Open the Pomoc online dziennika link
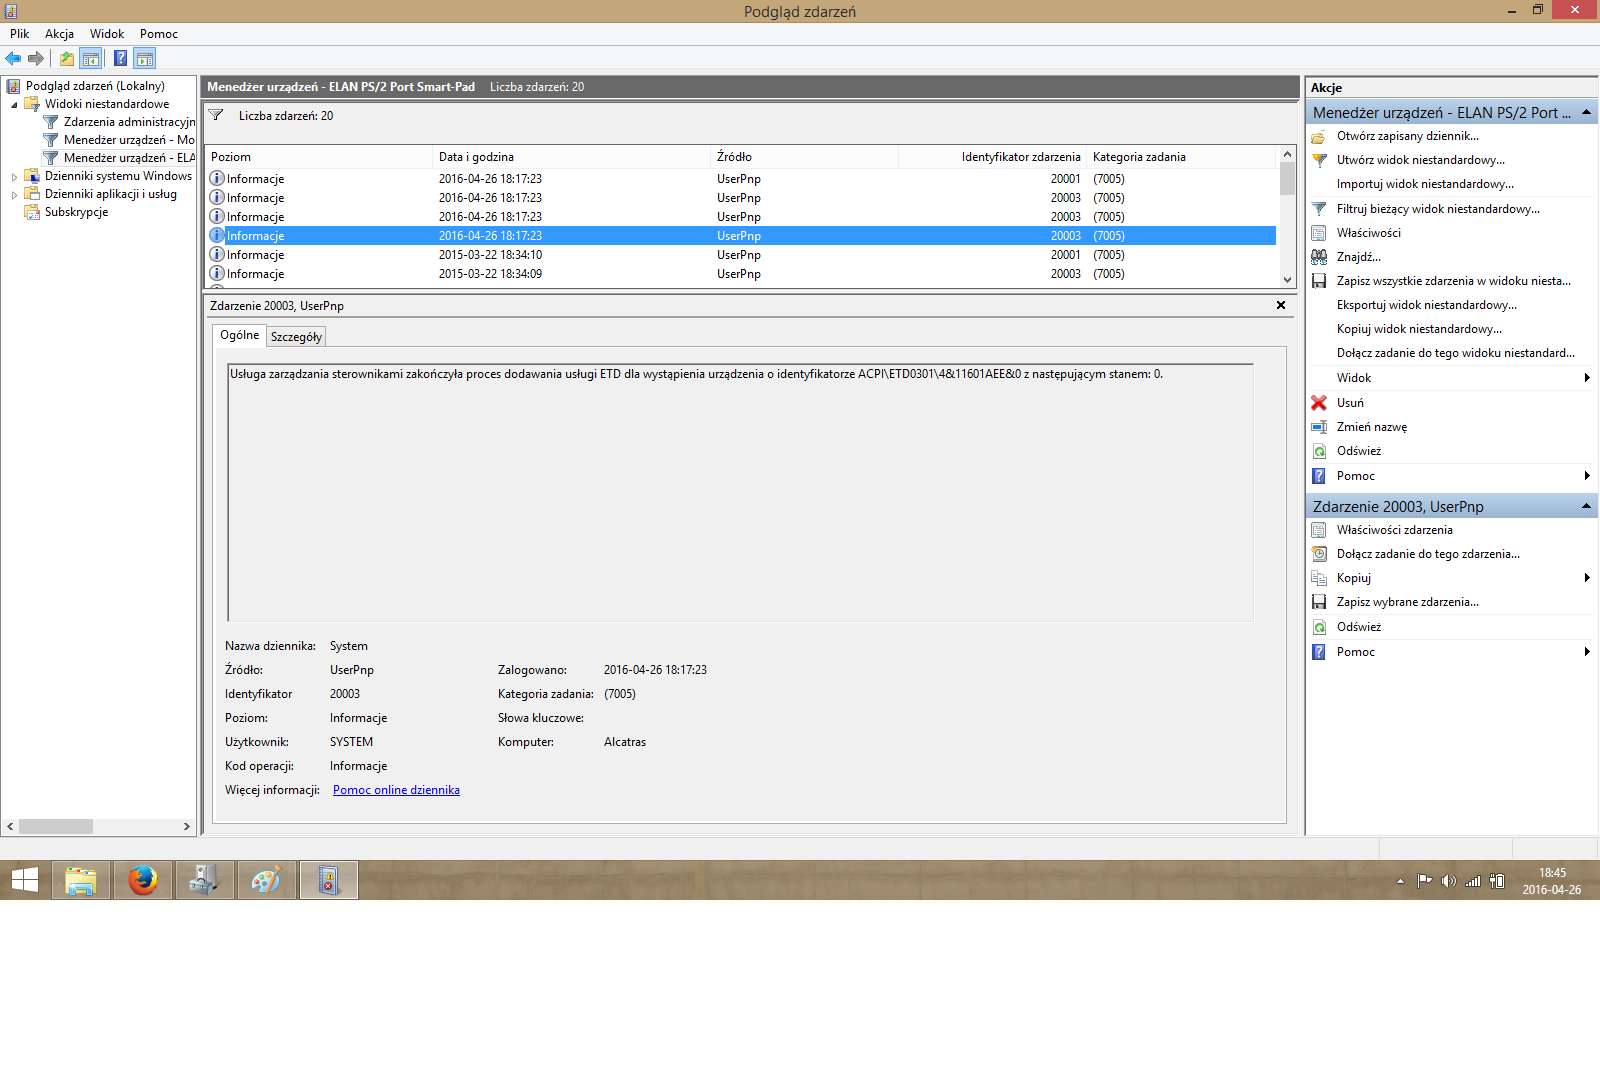This screenshot has height=1088, width=1600. point(396,790)
